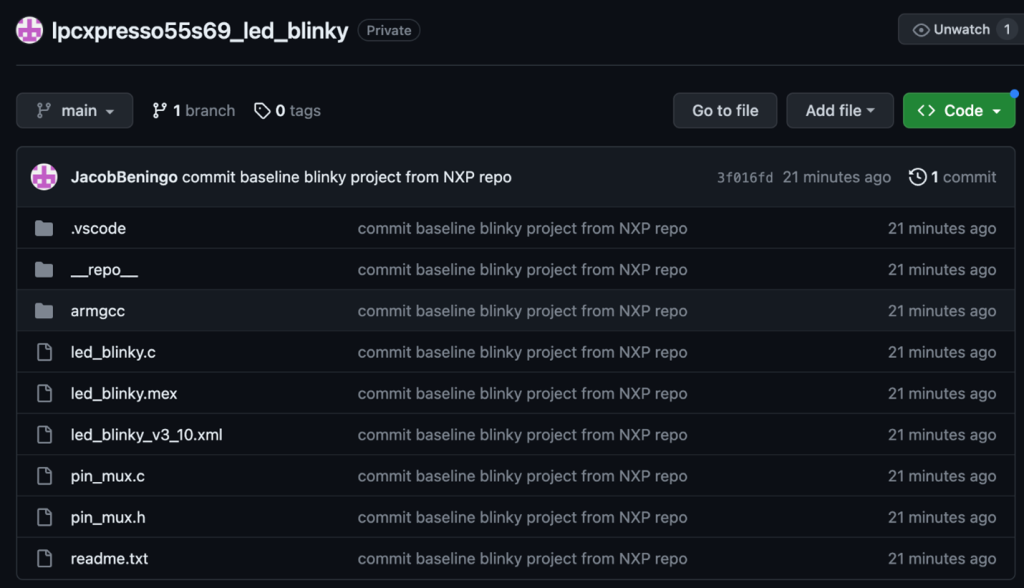This screenshot has width=1024, height=588.
Task: Open readme.txt file
Action: coord(109,559)
